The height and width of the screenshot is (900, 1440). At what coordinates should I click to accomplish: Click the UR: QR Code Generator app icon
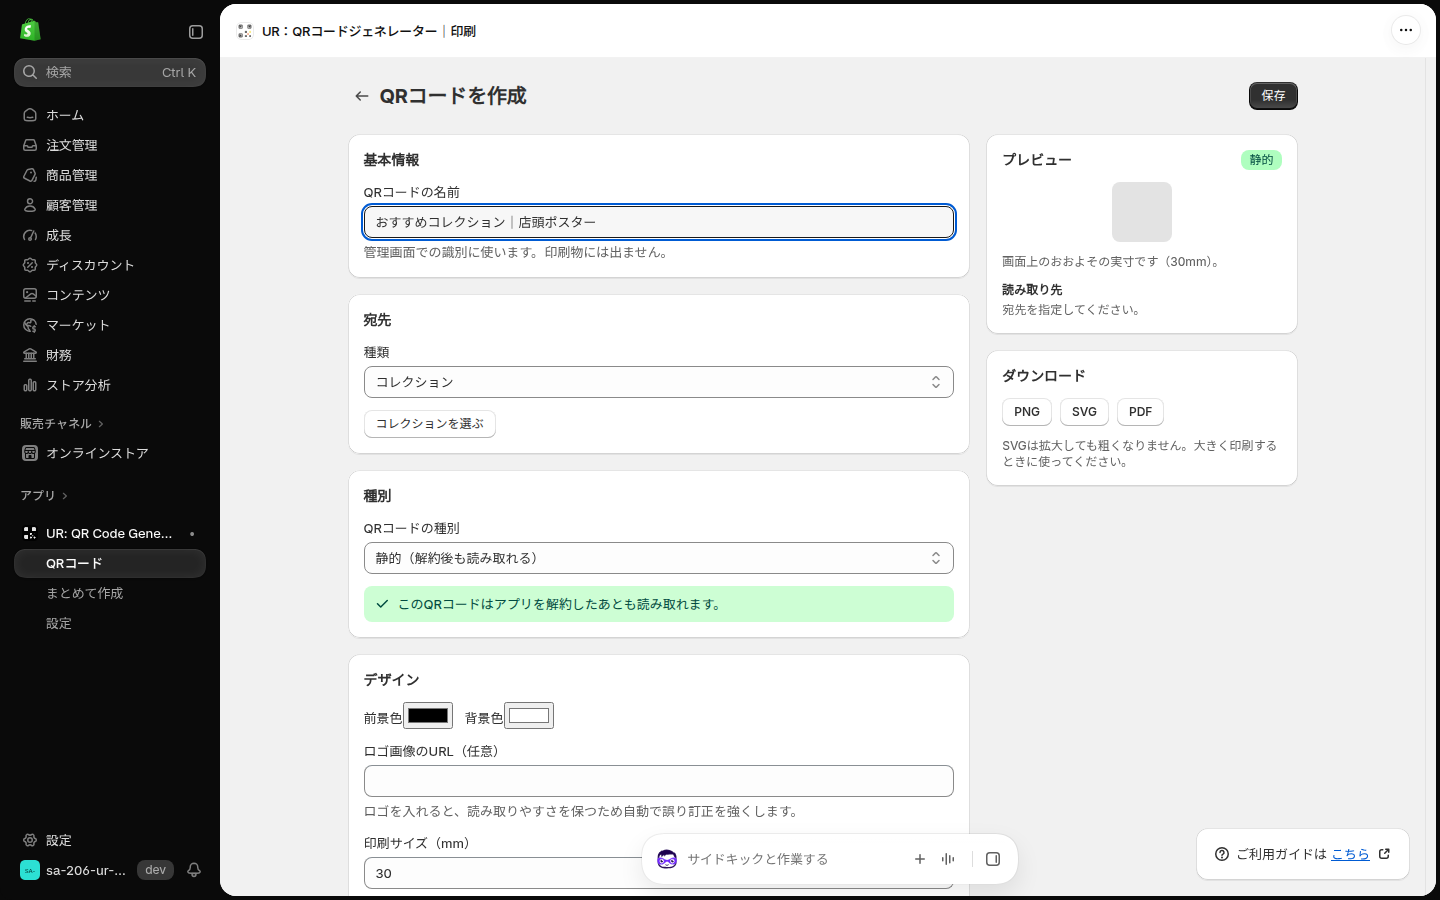(30, 533)
